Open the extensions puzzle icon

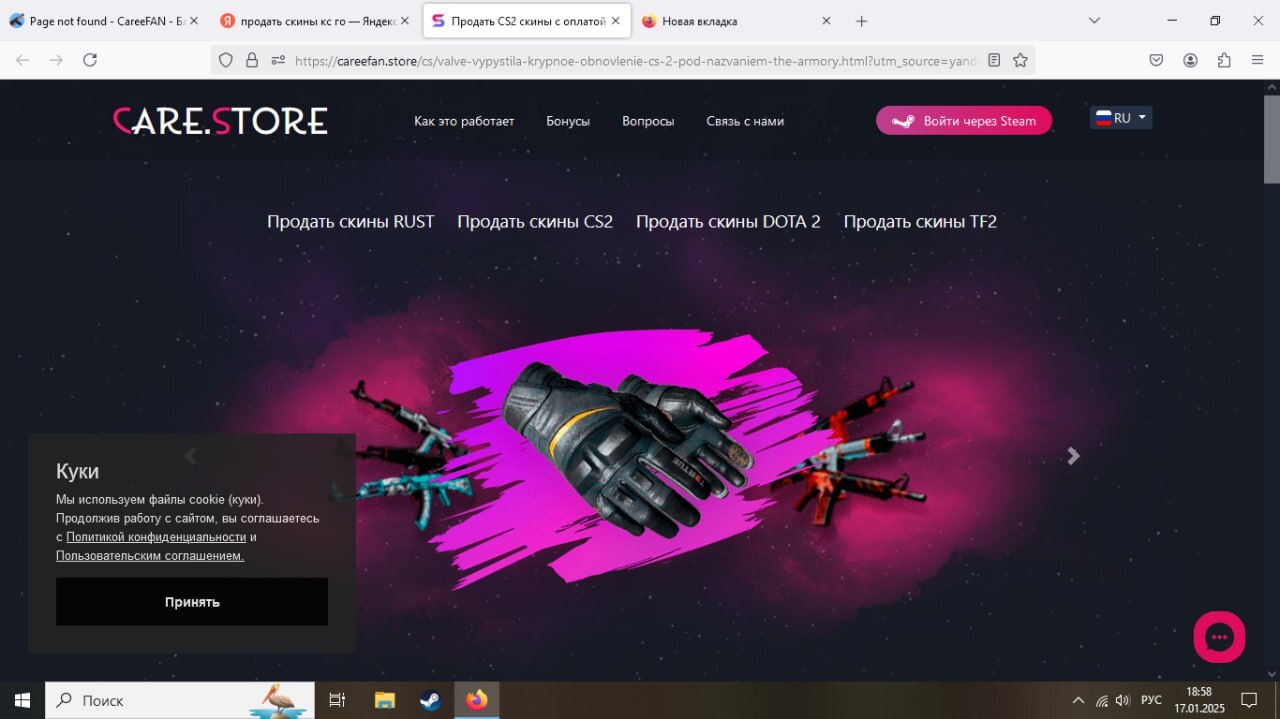(x=1224, y=60)
